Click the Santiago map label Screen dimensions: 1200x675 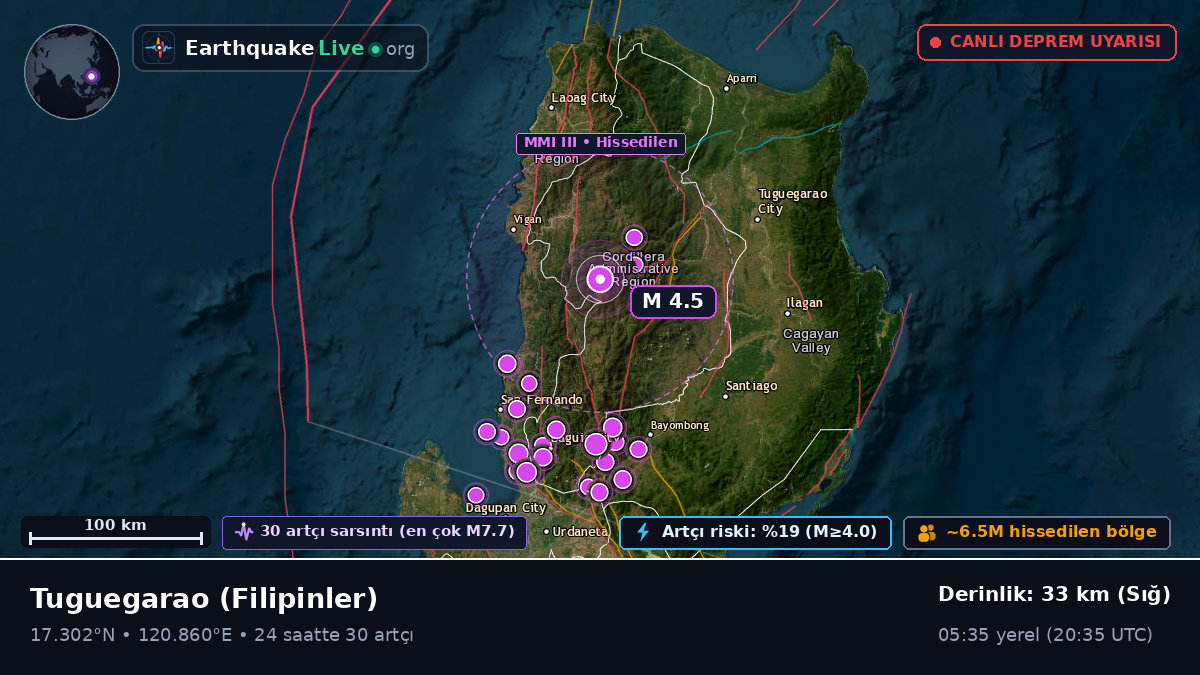point(751,385)
